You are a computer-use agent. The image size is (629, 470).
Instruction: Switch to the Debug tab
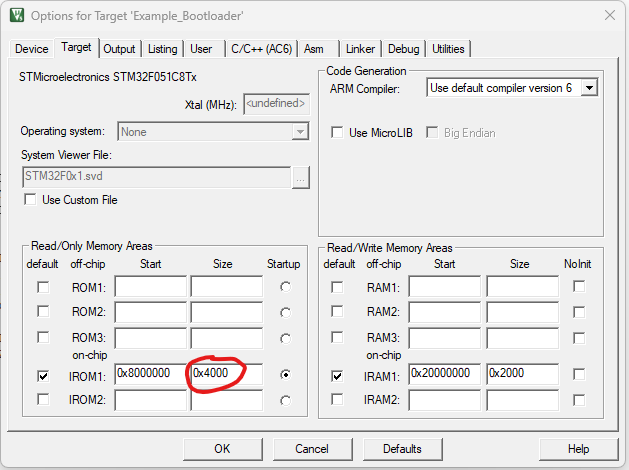click(403, 49)
